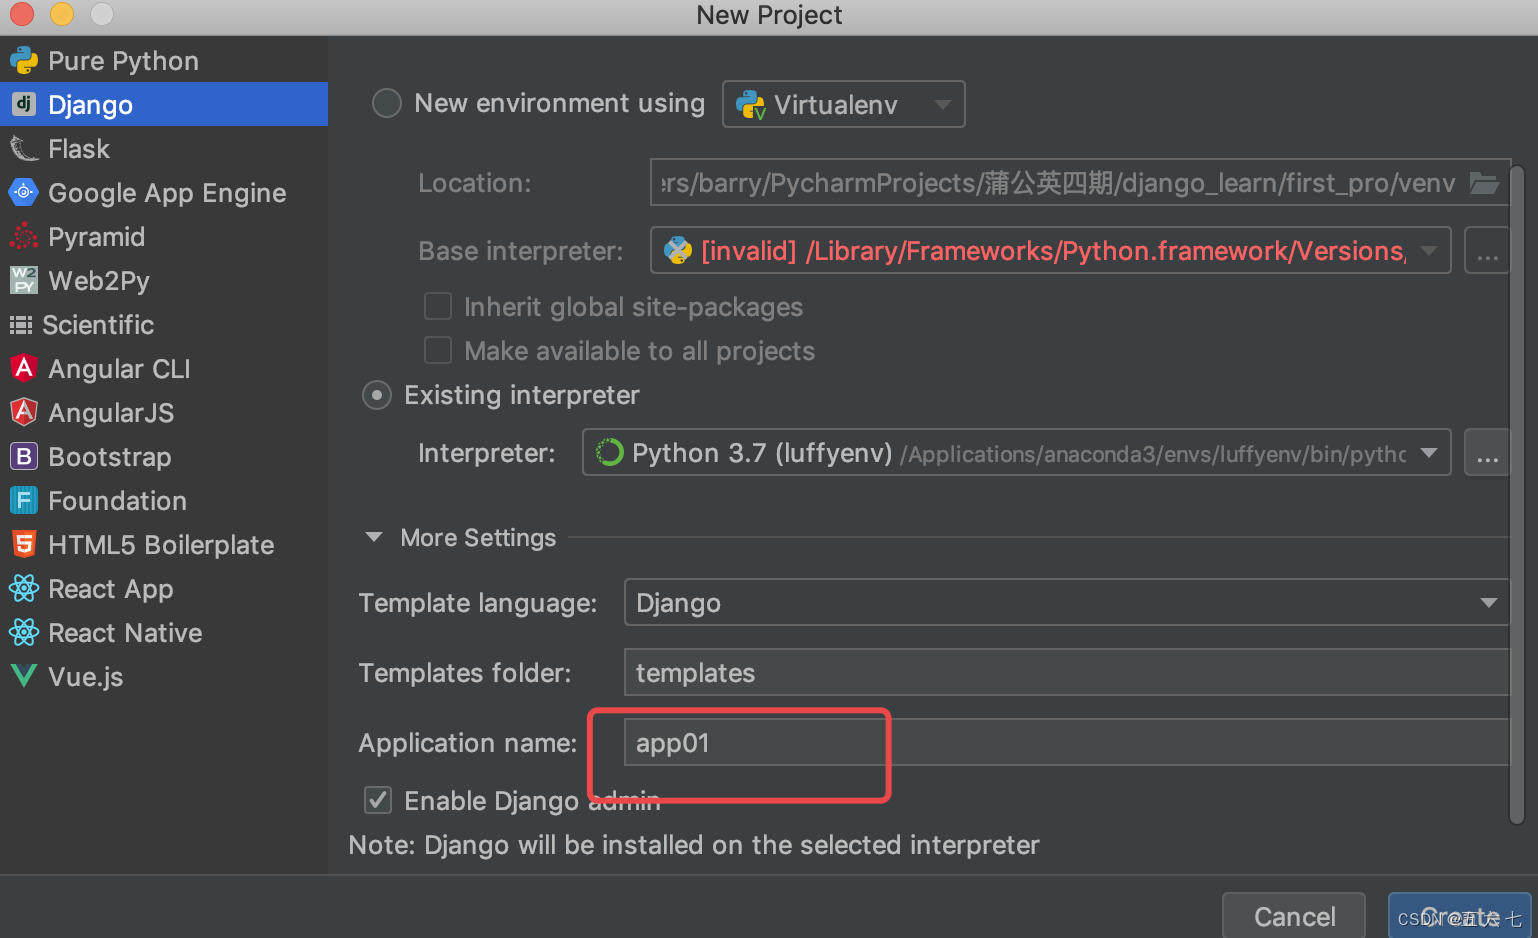Open the Base interpreter dropdown

[1051, 250]
